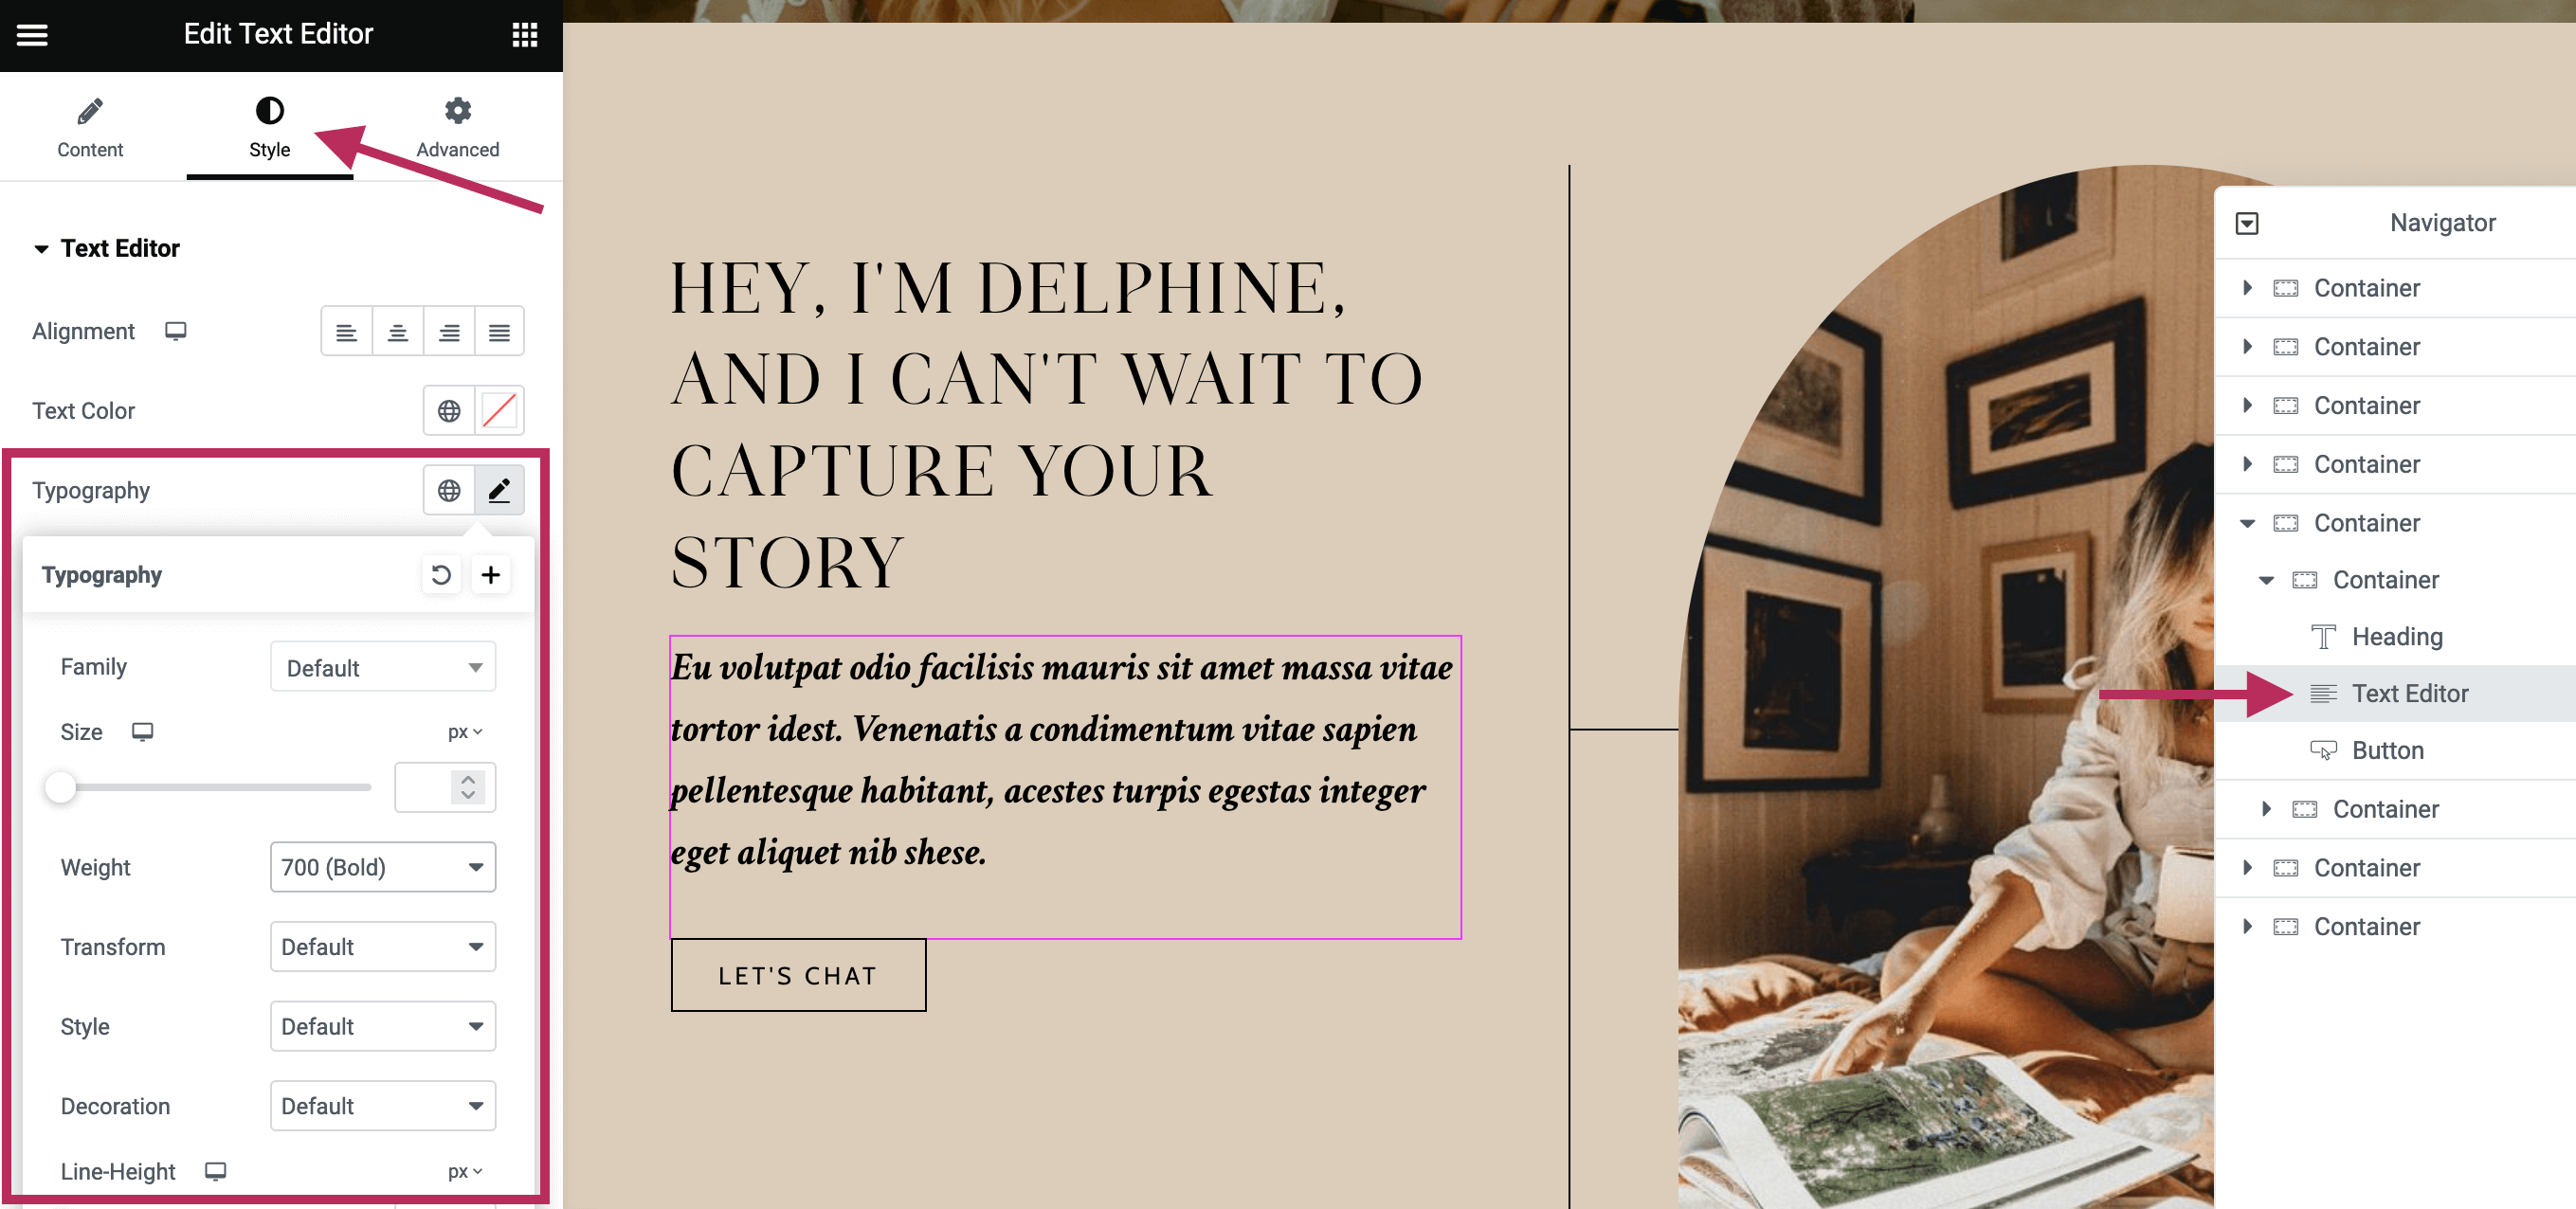The height and width of the screenshot is (1209, 2576).
Task: Switch to the Advanced tab
Action: pyautogui.click(x=457, y=128)
